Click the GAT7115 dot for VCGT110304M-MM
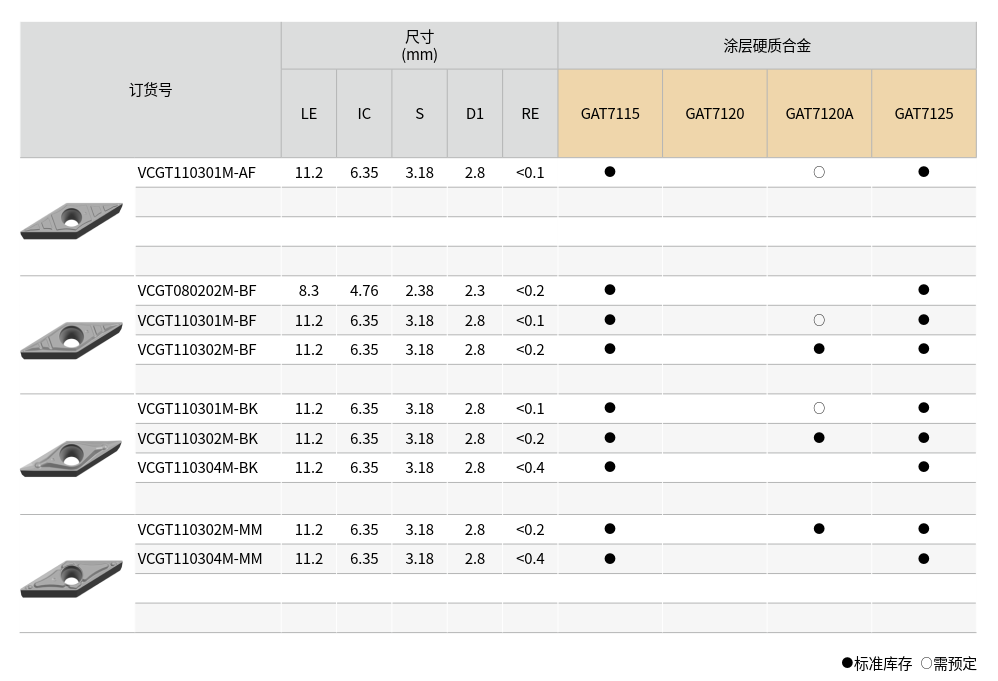 (x=610, y=558)
